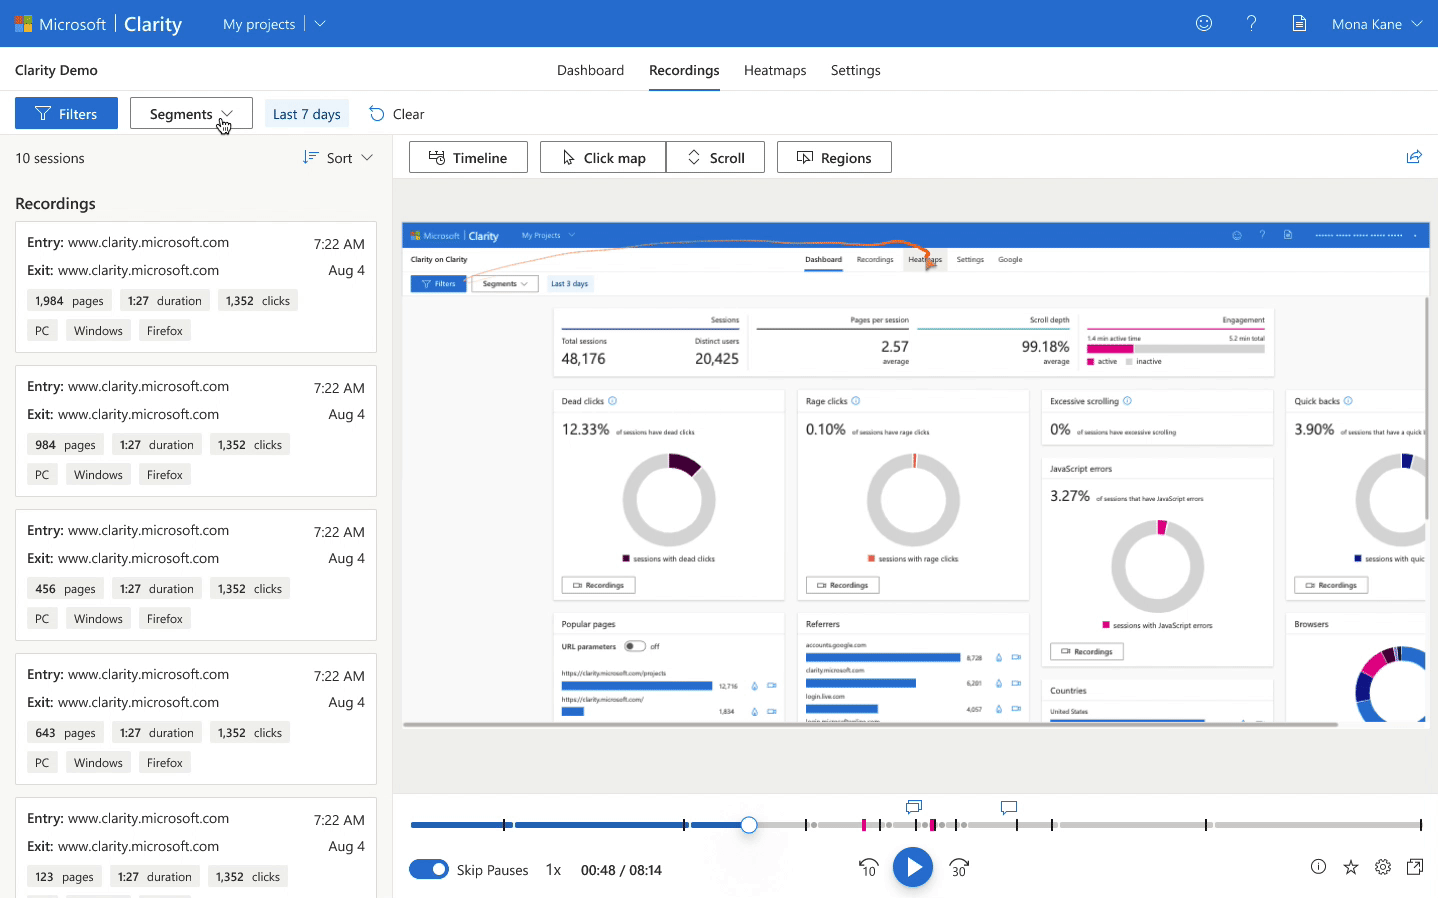The width and height of the screenshot is (1438, 898).
Task: Open the Segments dropdown
Action: coord(190,113)
